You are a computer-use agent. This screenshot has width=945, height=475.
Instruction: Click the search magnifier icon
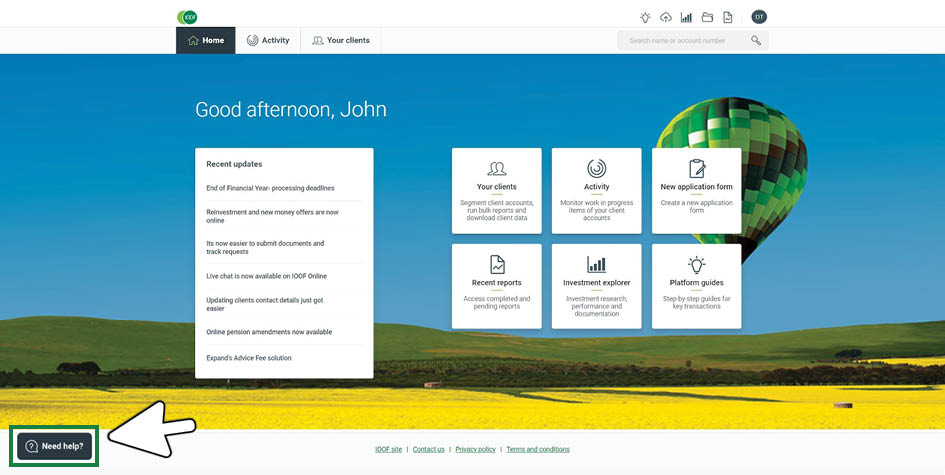(756, 41)
